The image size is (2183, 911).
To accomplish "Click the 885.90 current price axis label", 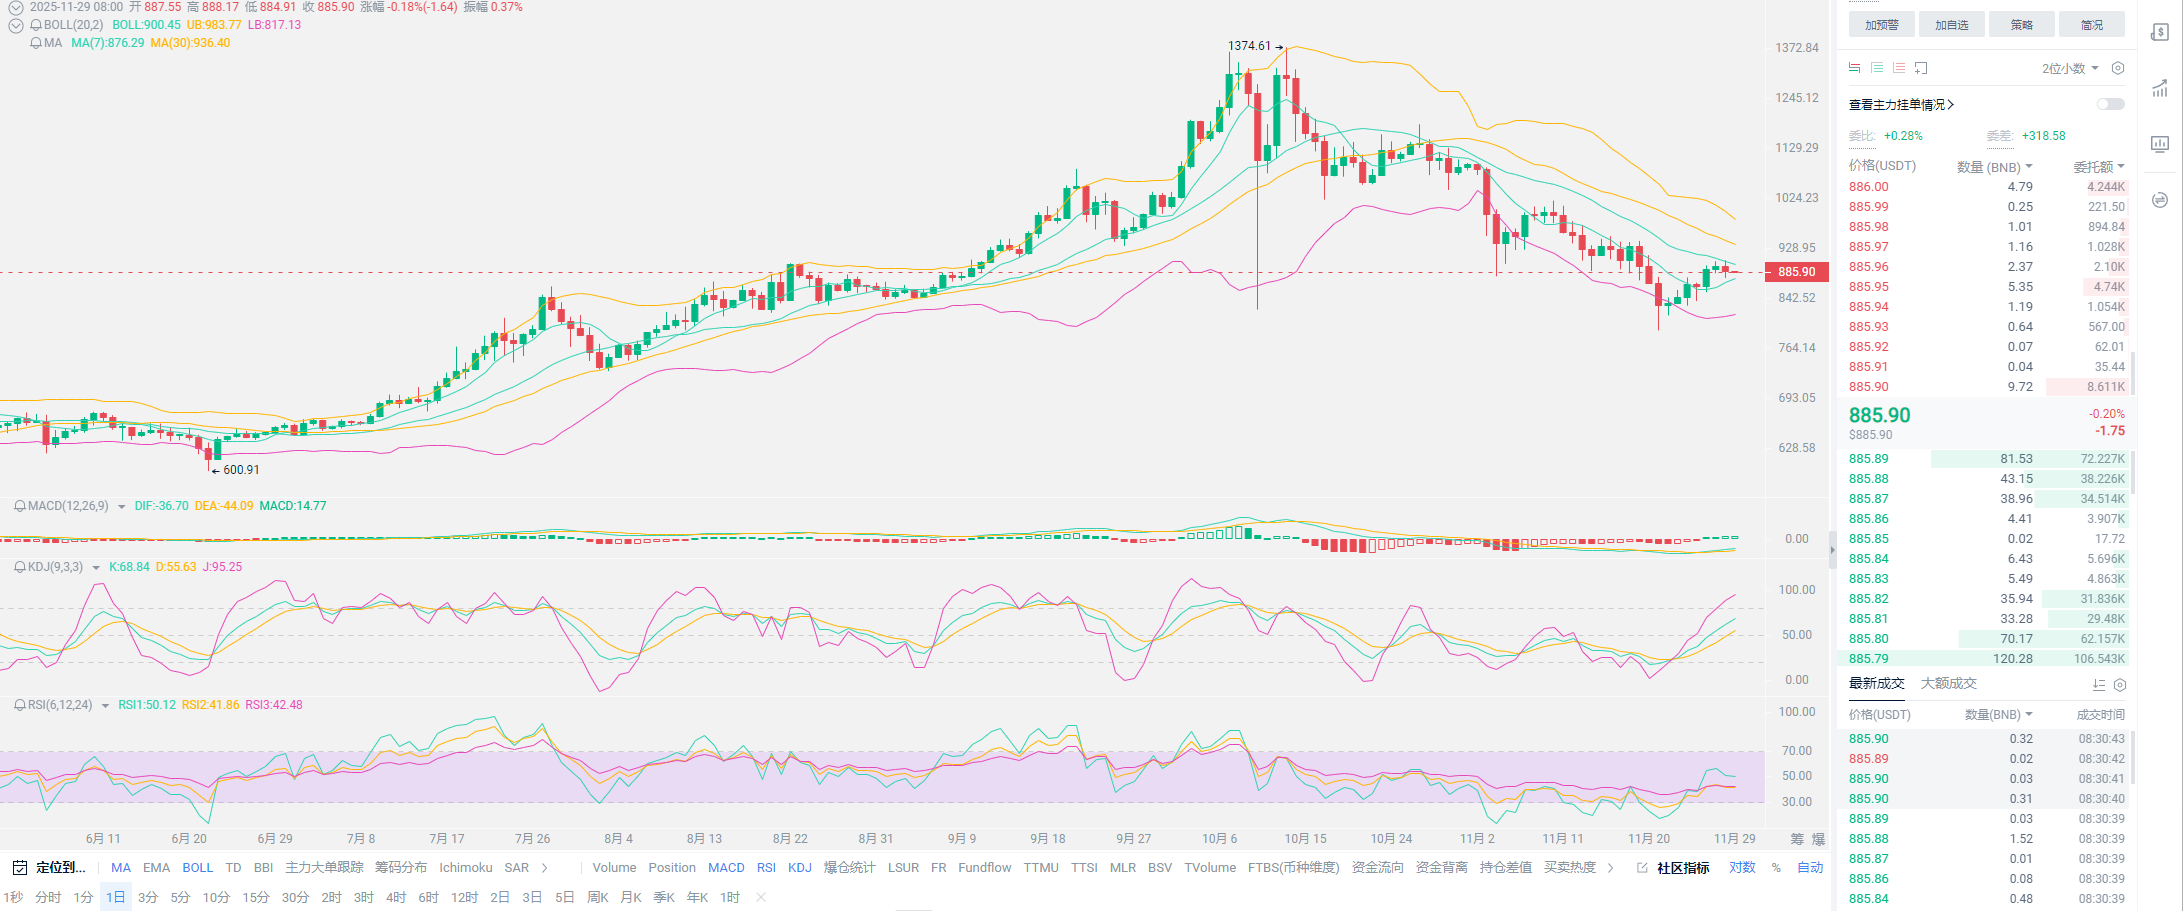I will coord(1796,272).
